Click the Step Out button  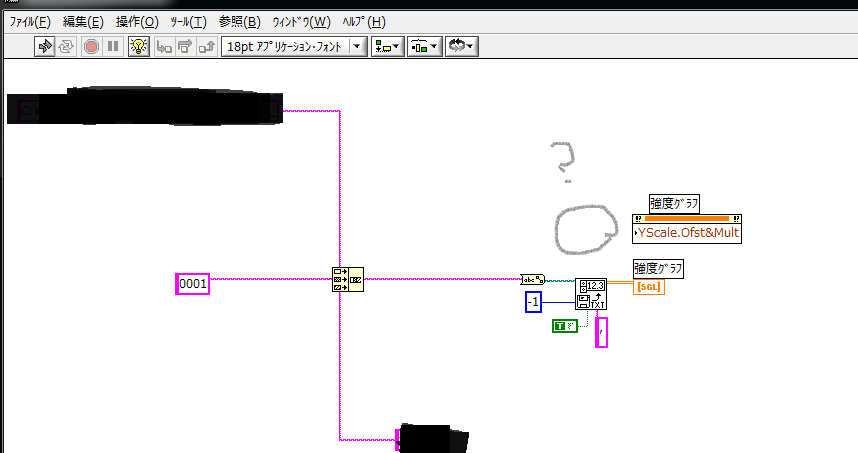[x=207, y=47]
